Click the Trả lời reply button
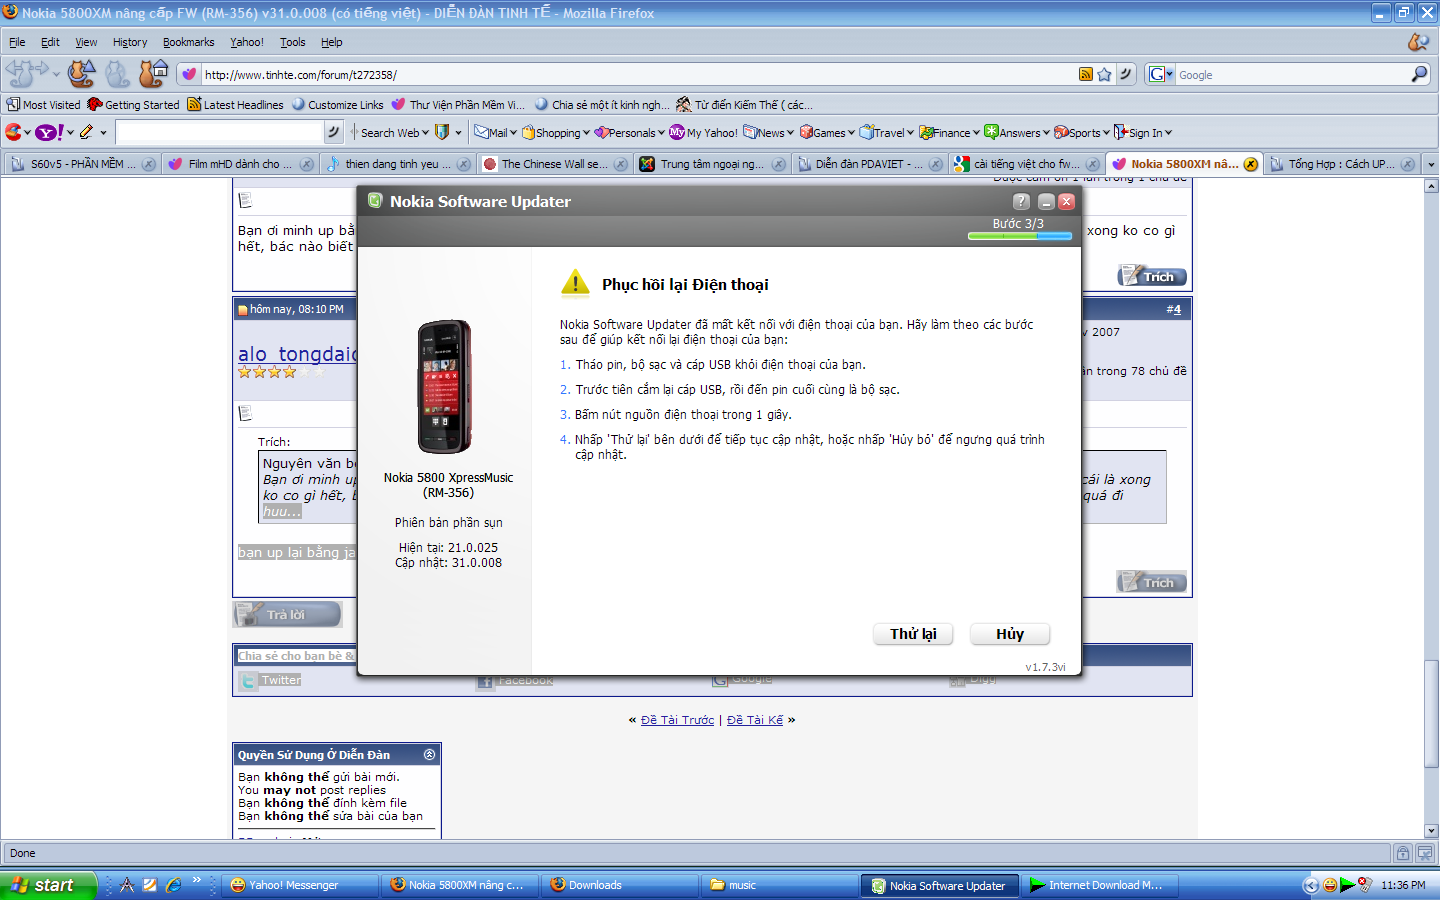1440x900 pixels. click(x=287, y=614)
